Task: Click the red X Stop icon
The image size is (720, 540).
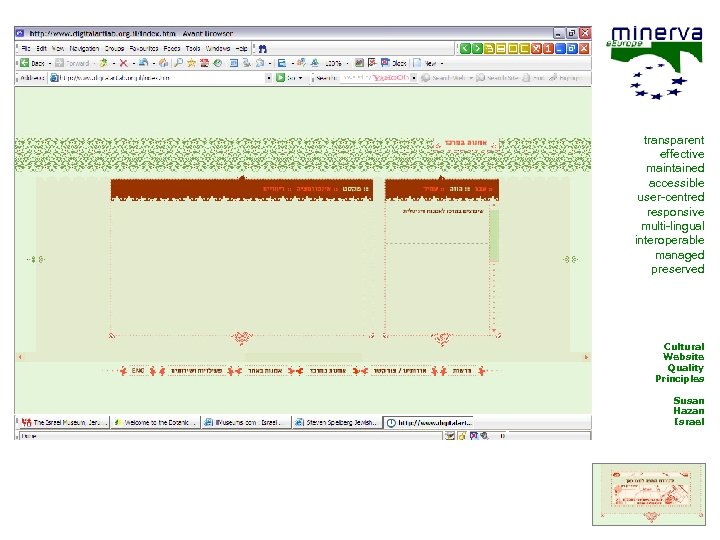Action: pyautogui.click(x=123, y=63)
